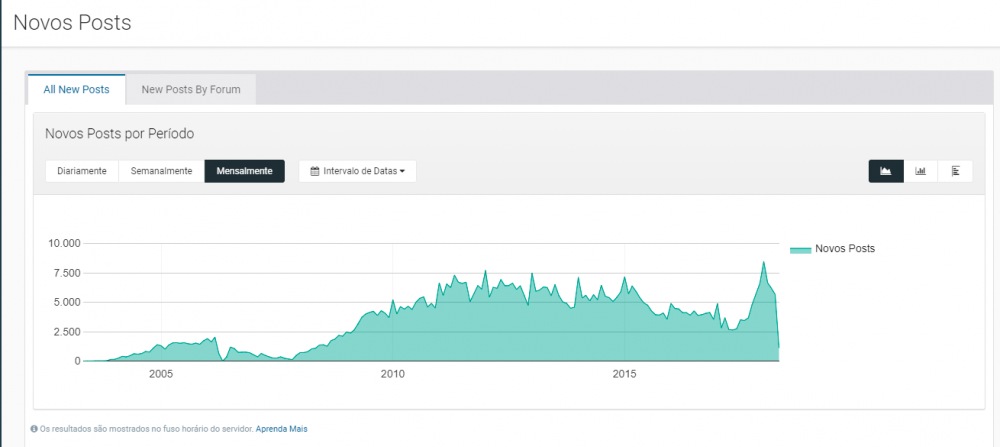Screen dimensions: 1000x447
Task: Open the Aprenda Mais link
Action: tap(285, 429)
